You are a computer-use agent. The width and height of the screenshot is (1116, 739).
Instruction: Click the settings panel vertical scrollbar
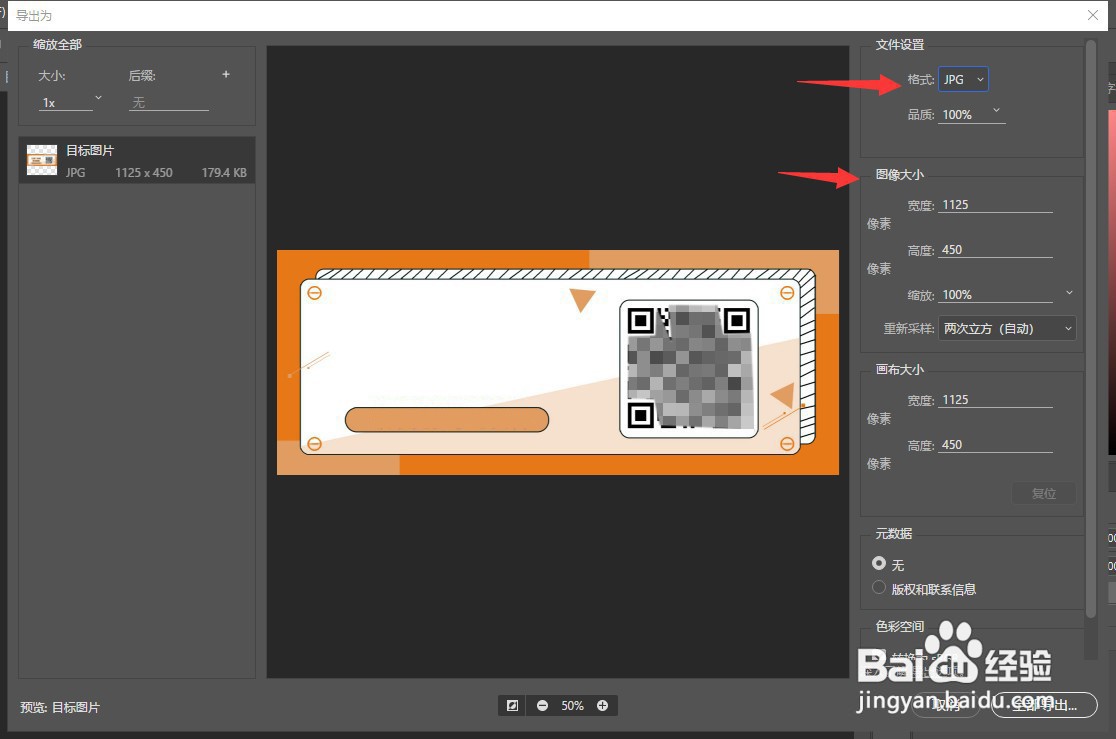pyautogui.click(x=1090, y=327)
